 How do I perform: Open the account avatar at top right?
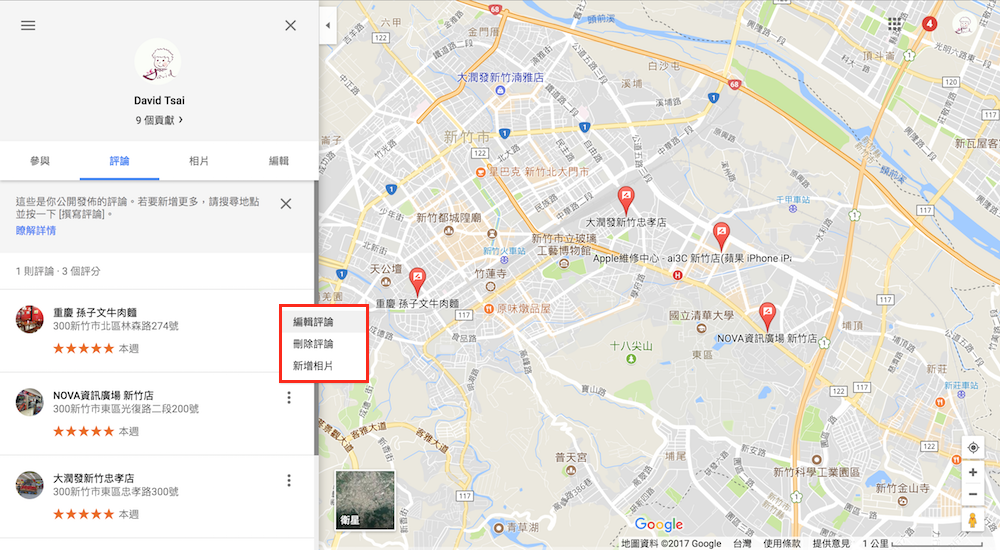coord(964,24)
